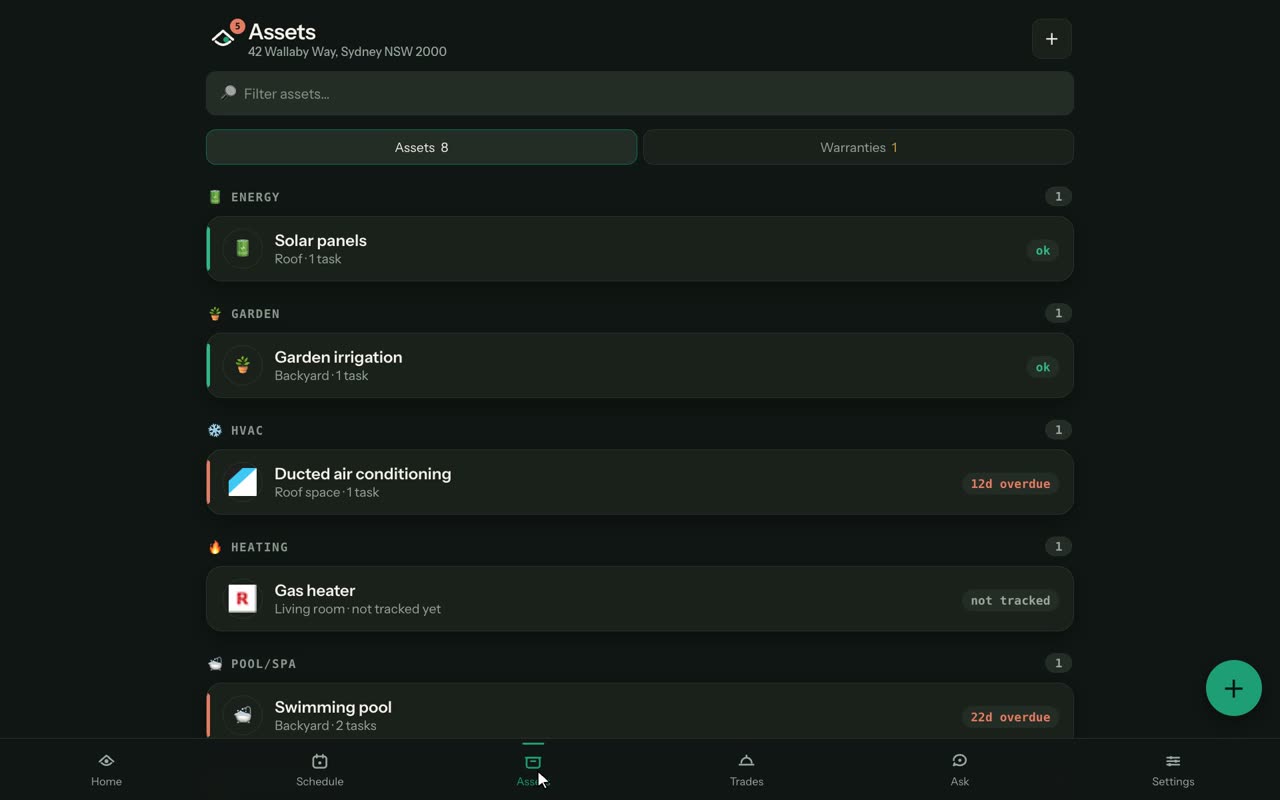Click "Living room · not tracked yet" subtitle
Viewport: 1280px width, 800px height.
tap(358, 609)
